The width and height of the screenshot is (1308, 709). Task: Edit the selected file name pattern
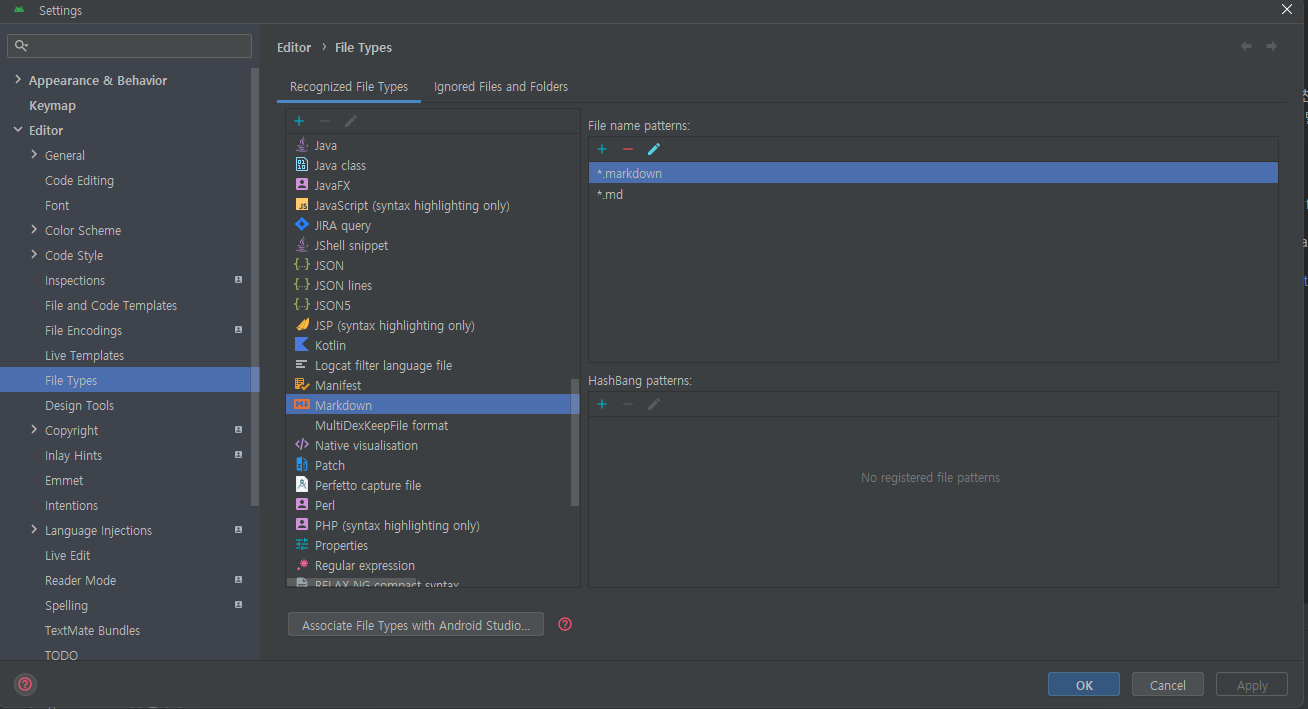tap(654, 149)
